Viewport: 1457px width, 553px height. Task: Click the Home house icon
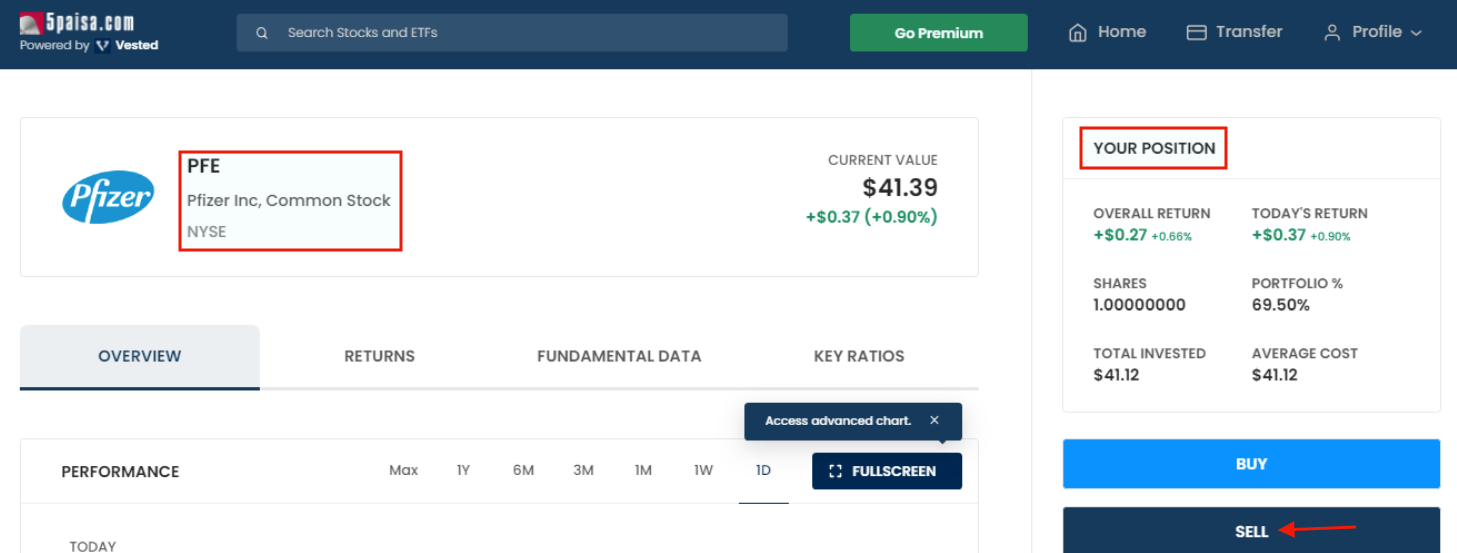click(1078, 33)
